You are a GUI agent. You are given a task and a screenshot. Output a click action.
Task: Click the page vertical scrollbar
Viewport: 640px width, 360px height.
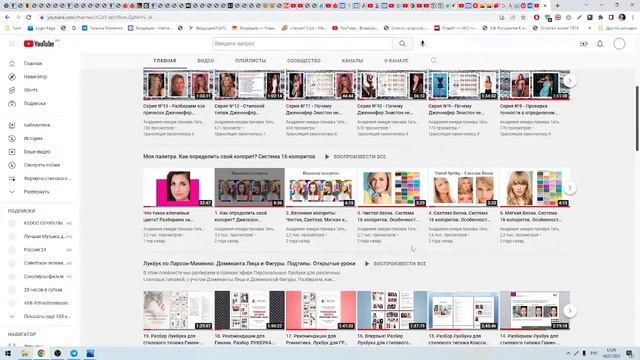point(637,118)
